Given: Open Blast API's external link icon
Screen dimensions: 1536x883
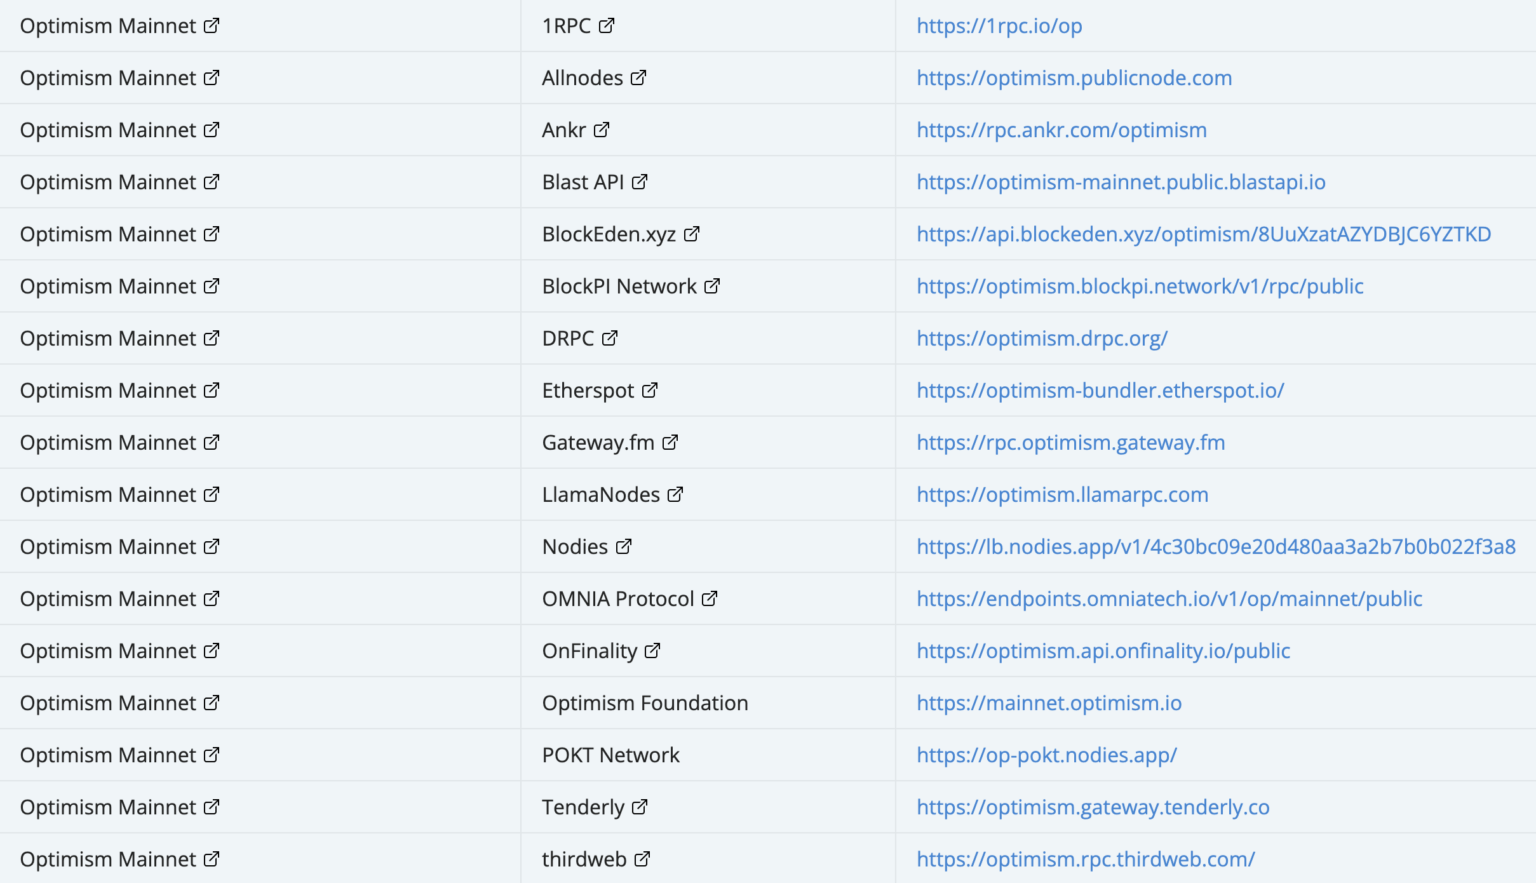Looking at the screenshot, I should tap(641, 181).
